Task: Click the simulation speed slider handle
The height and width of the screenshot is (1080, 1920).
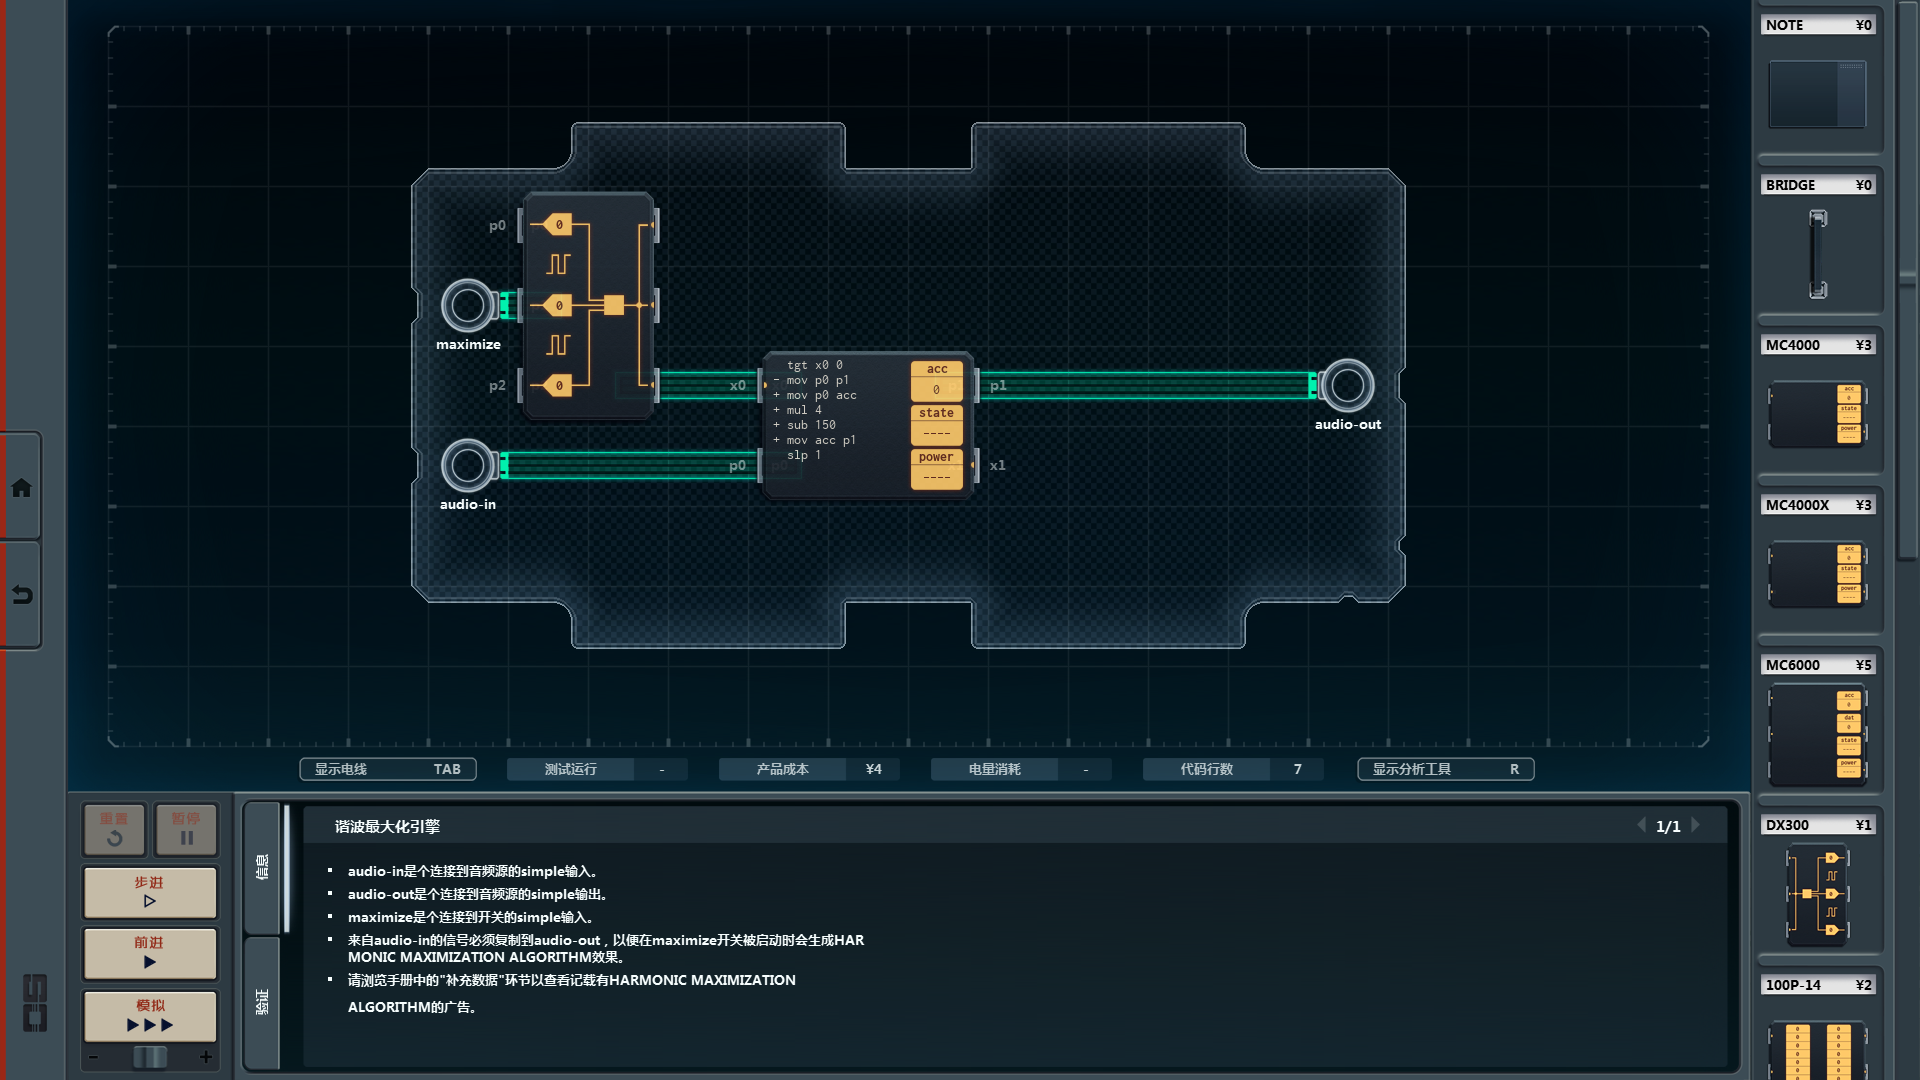Action: [150, 1057]
